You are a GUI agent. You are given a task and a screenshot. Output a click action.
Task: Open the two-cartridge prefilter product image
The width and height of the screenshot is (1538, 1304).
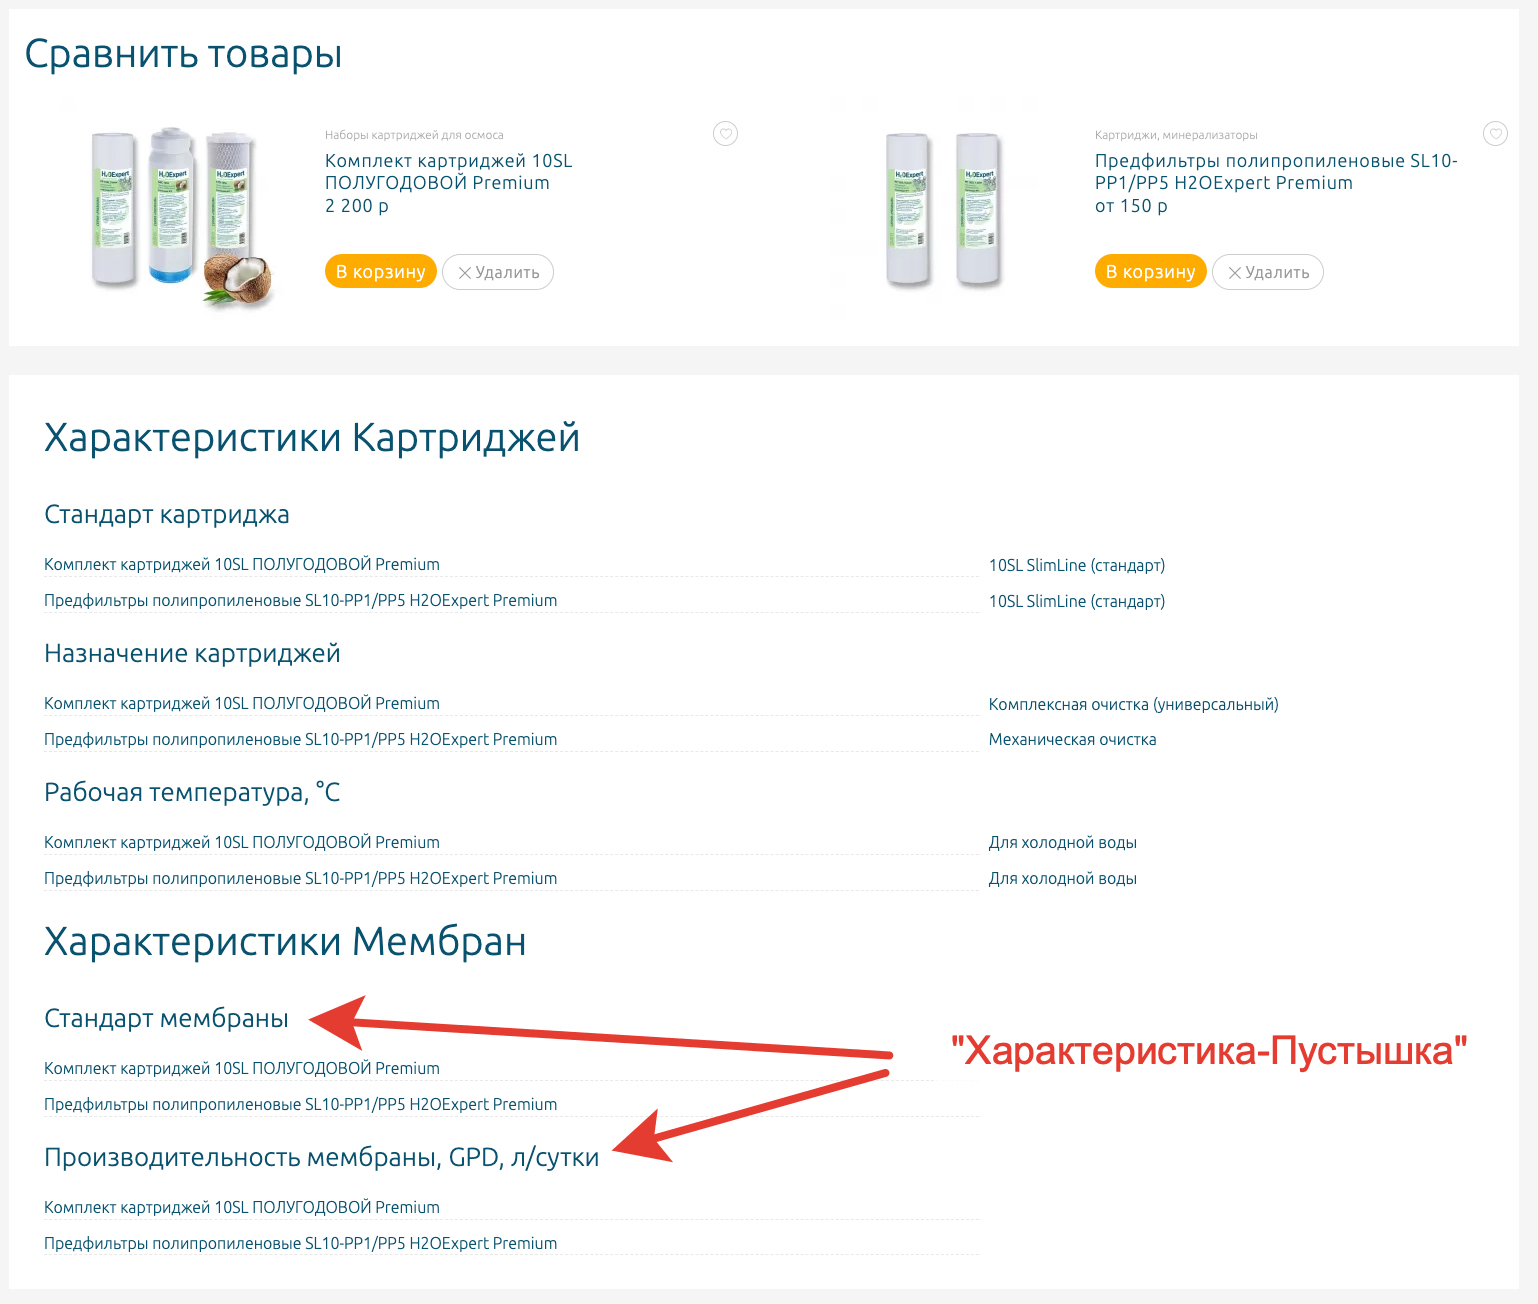click(942, 210)
